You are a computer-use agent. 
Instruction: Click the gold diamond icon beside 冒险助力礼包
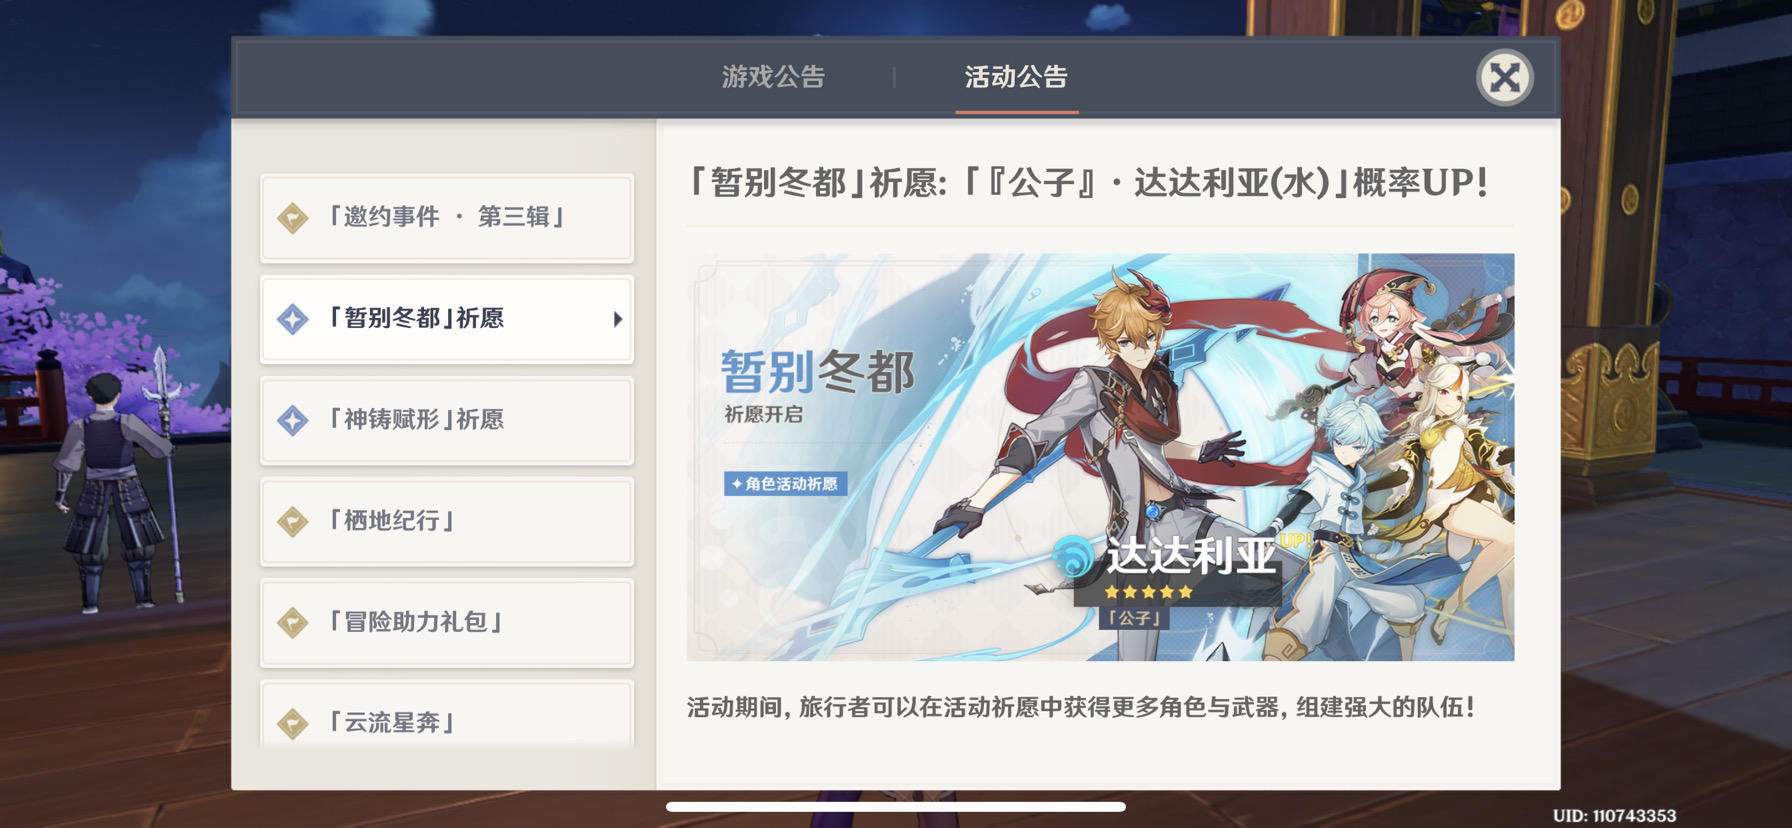click(x=293, y=622)
